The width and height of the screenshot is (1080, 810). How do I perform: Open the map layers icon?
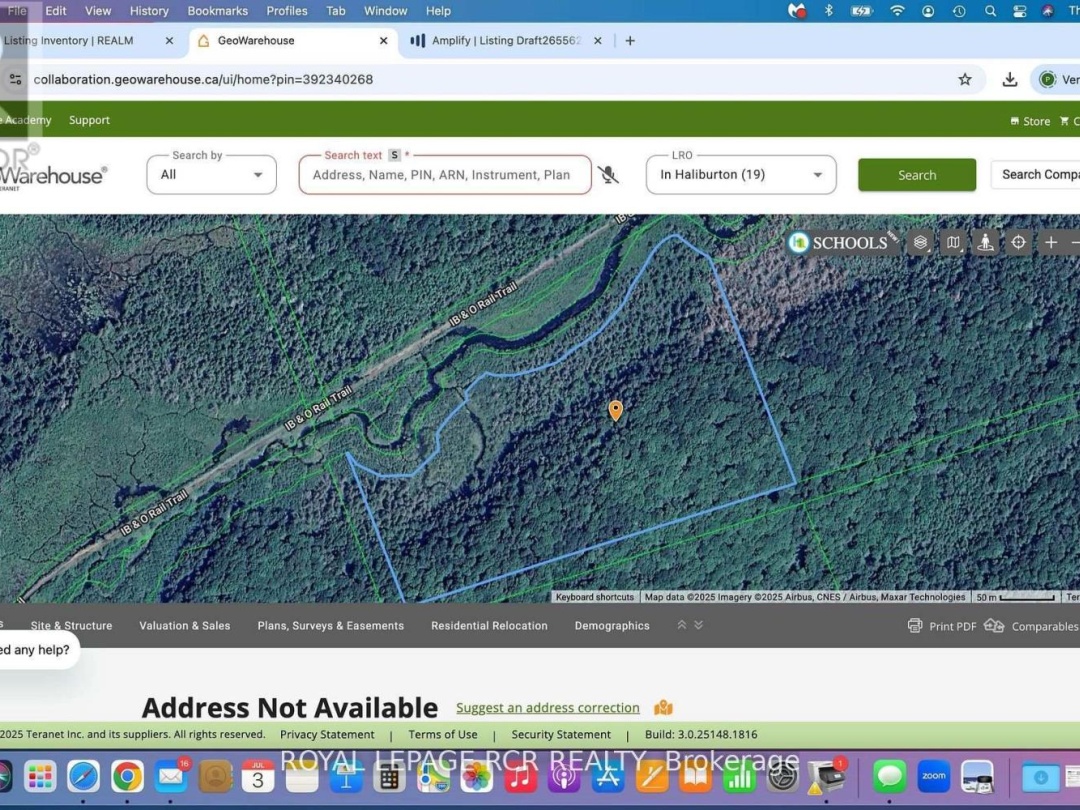(920, 242)
